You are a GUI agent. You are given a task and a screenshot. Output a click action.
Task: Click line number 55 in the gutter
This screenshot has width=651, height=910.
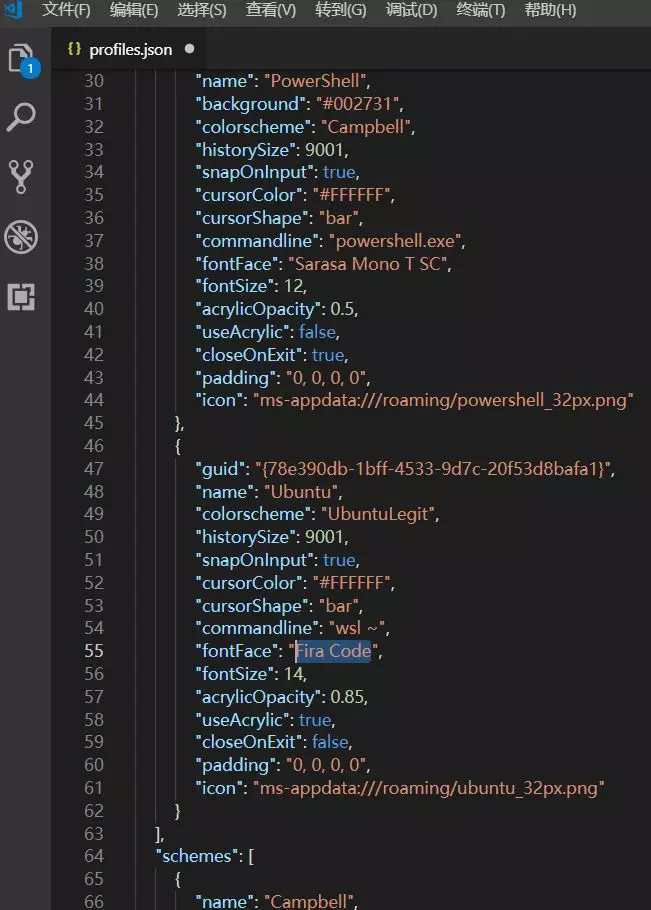point(93,651)
